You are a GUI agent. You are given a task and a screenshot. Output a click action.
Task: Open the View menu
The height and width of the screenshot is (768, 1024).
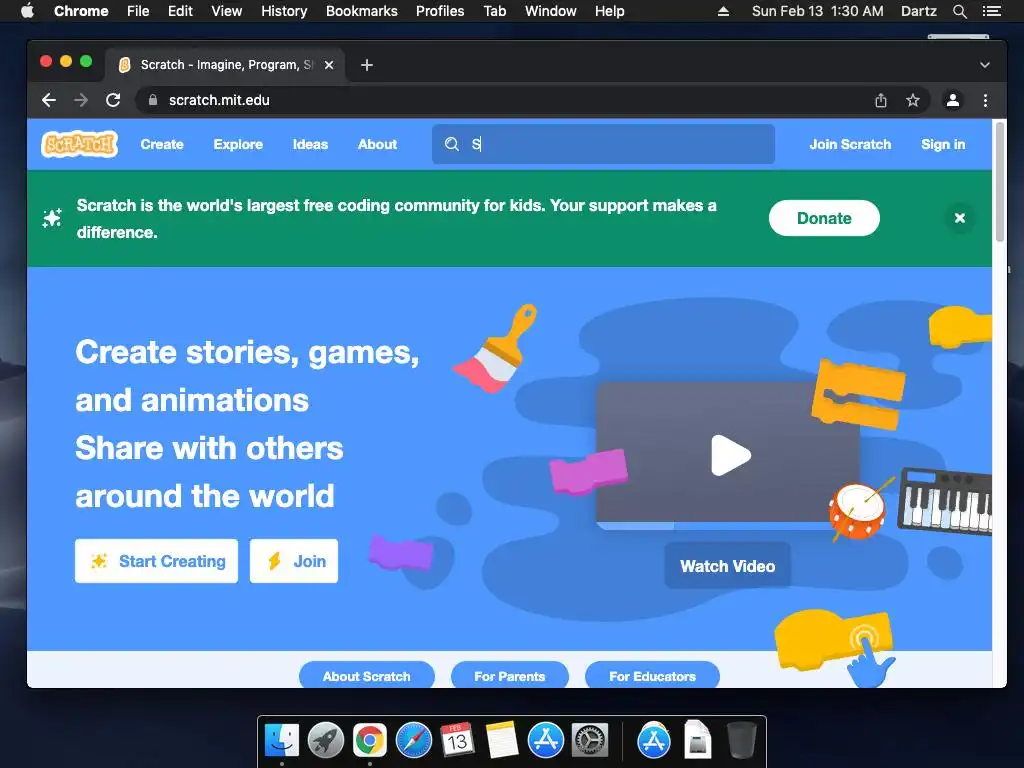(227, 11)
